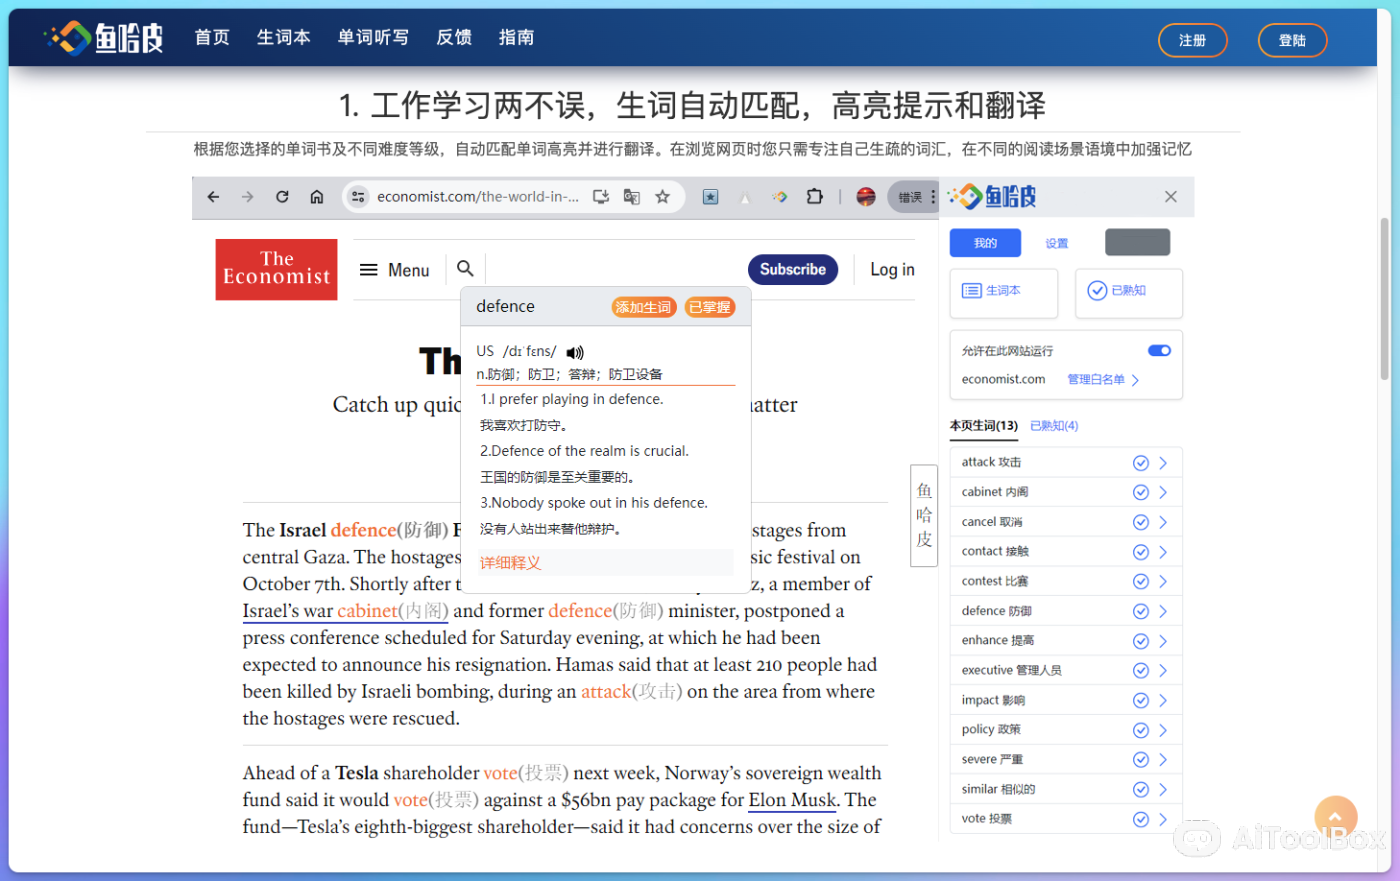Click the page vertical scrollbar
The height and width of the screenshot is (881, 1400).
1385,300
